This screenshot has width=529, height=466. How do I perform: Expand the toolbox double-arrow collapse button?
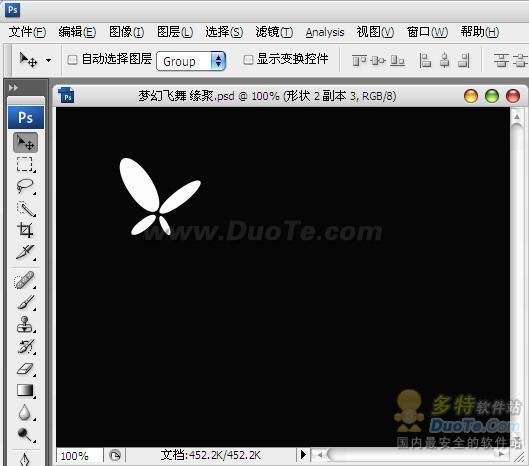13,88
